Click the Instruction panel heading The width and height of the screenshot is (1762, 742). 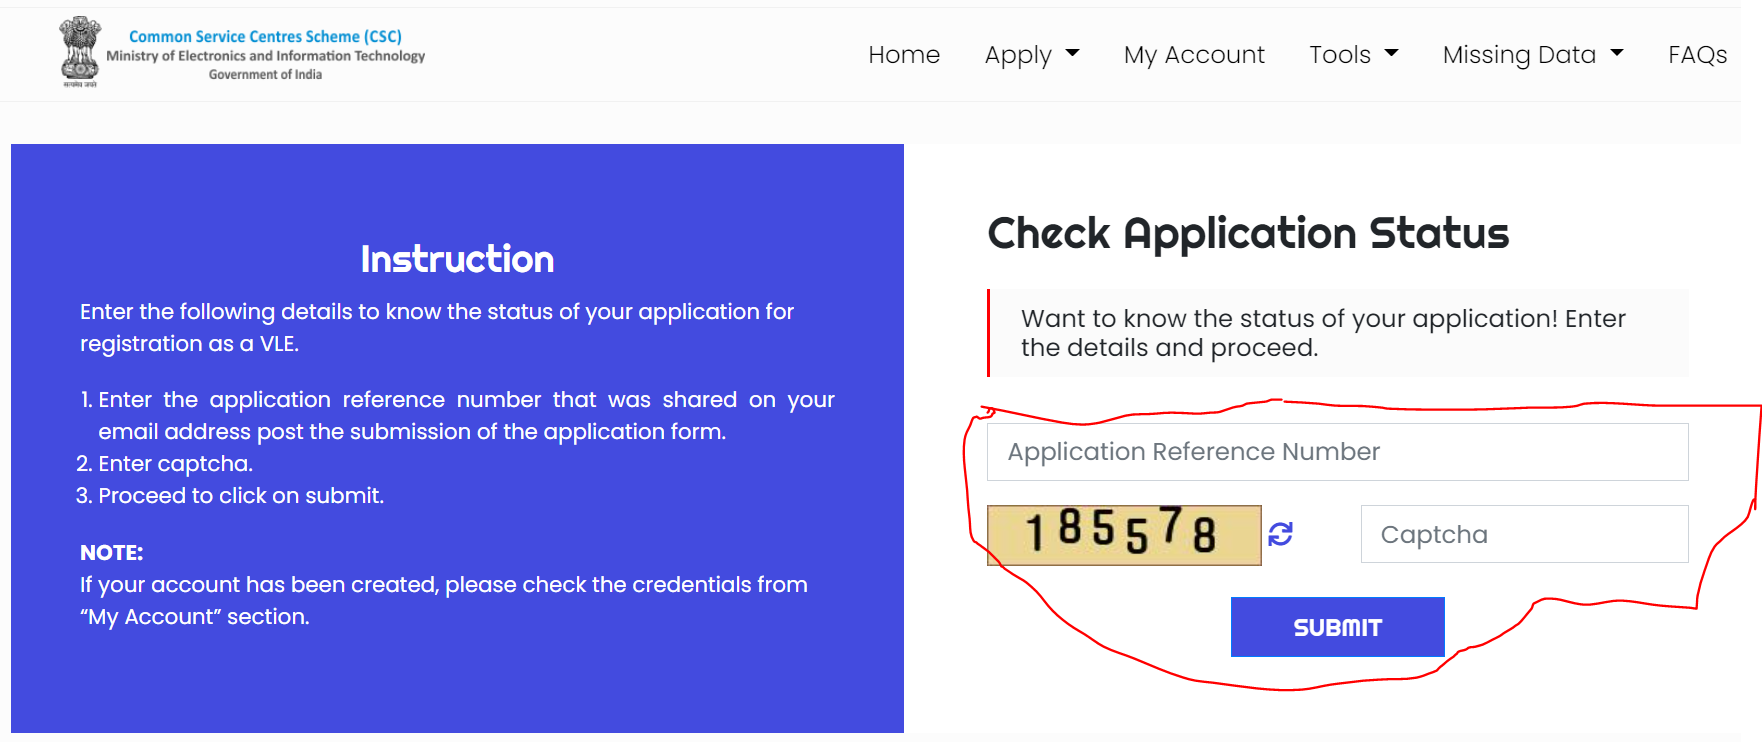point(457,259)
